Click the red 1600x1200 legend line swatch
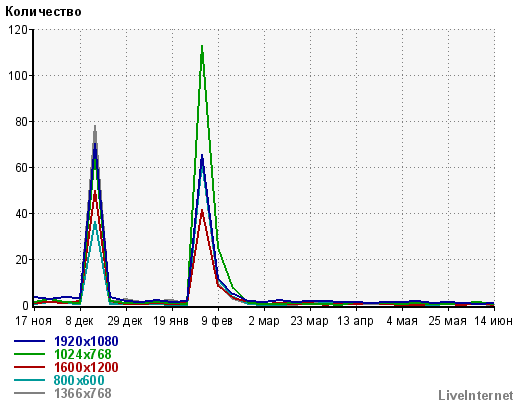 29,367
